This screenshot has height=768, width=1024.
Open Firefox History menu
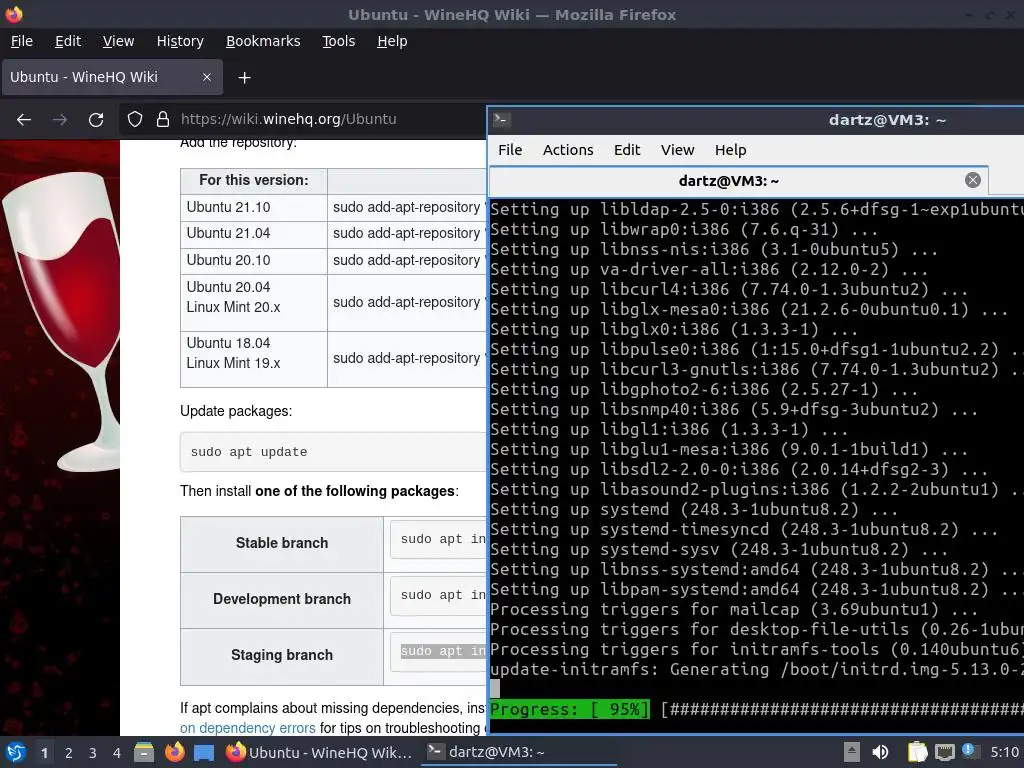click(180, 41)
